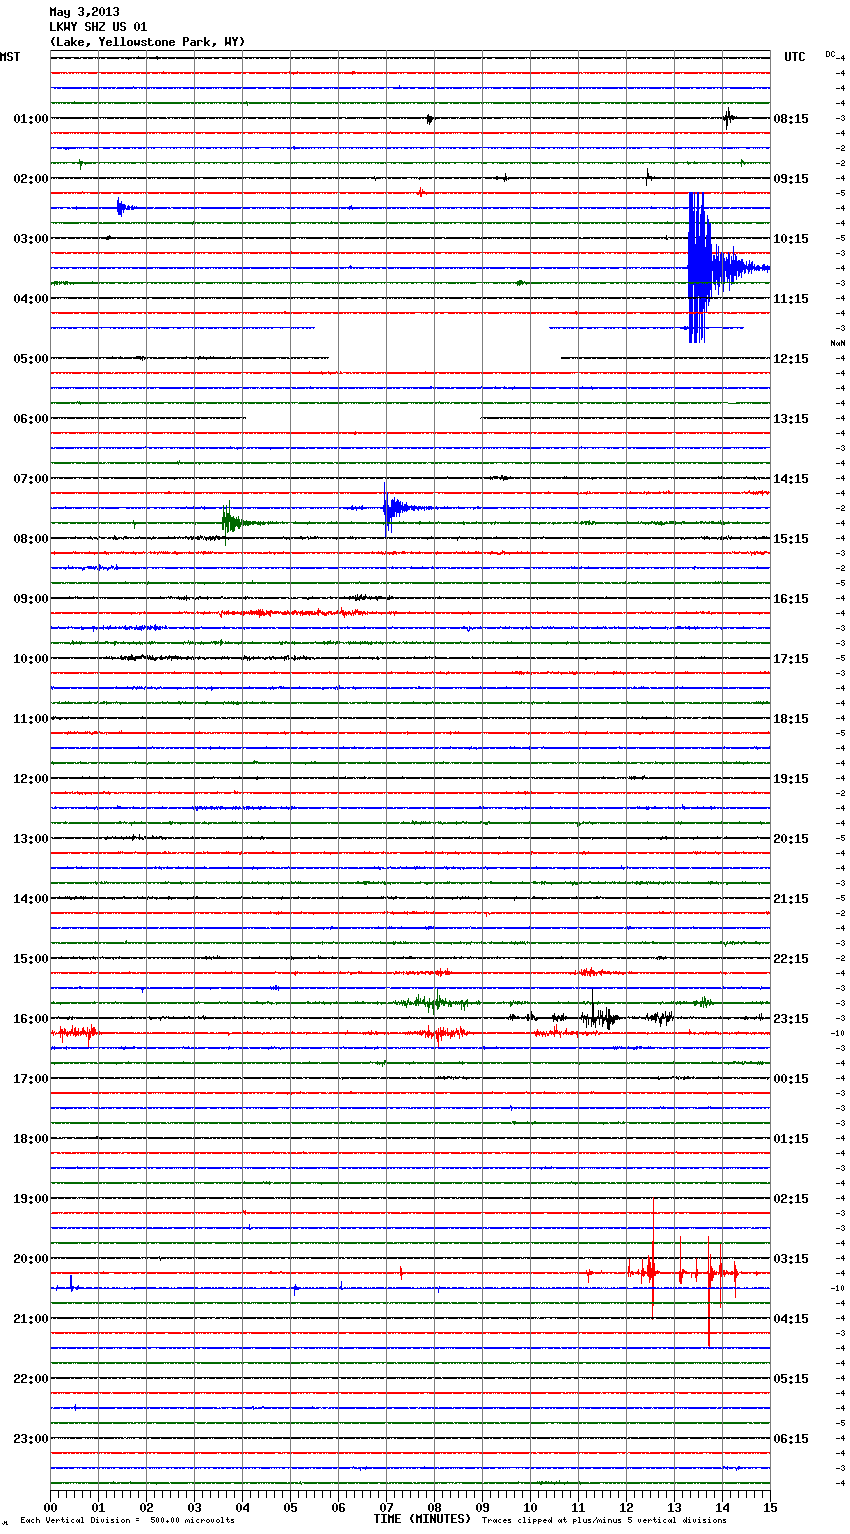The image size is (850, 1534).
Task: Click the UTC column header
Action: click(795, 57)
